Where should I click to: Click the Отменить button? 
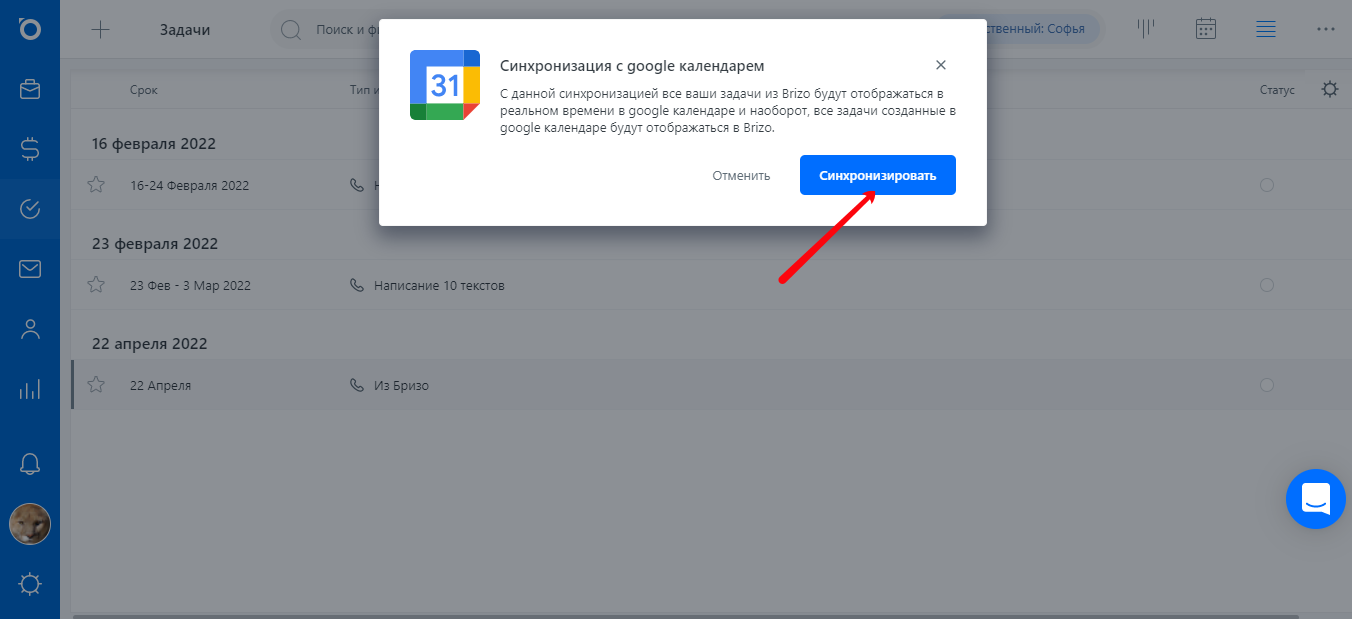pyautogui.click(x=741, y=175)
